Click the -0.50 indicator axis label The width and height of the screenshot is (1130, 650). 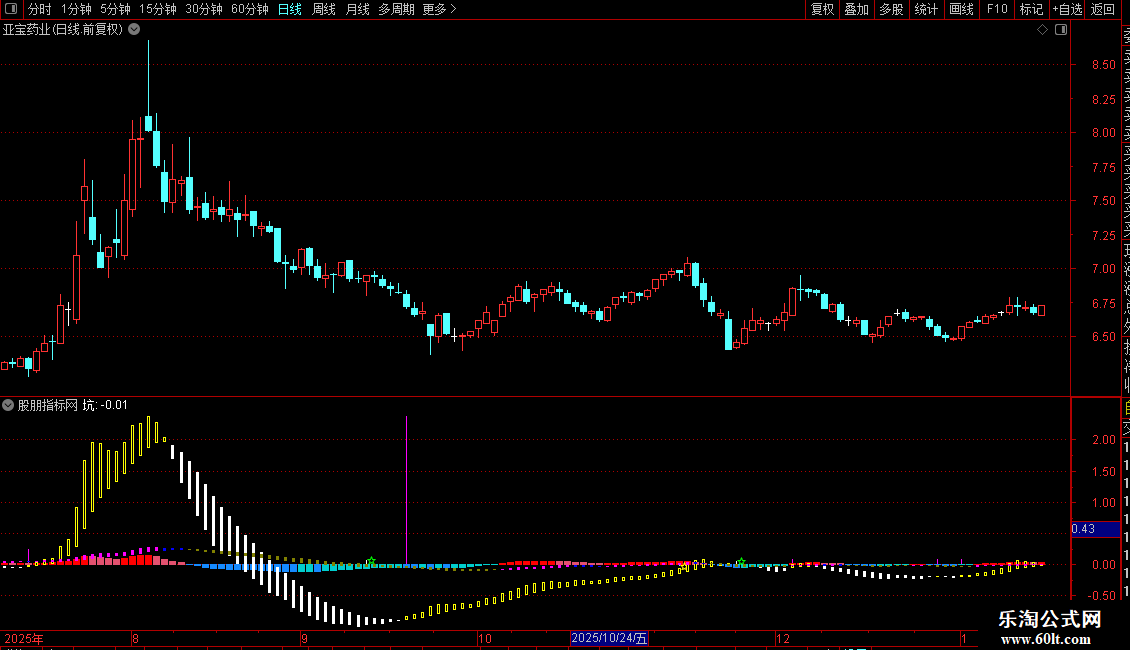[1101, 596]
